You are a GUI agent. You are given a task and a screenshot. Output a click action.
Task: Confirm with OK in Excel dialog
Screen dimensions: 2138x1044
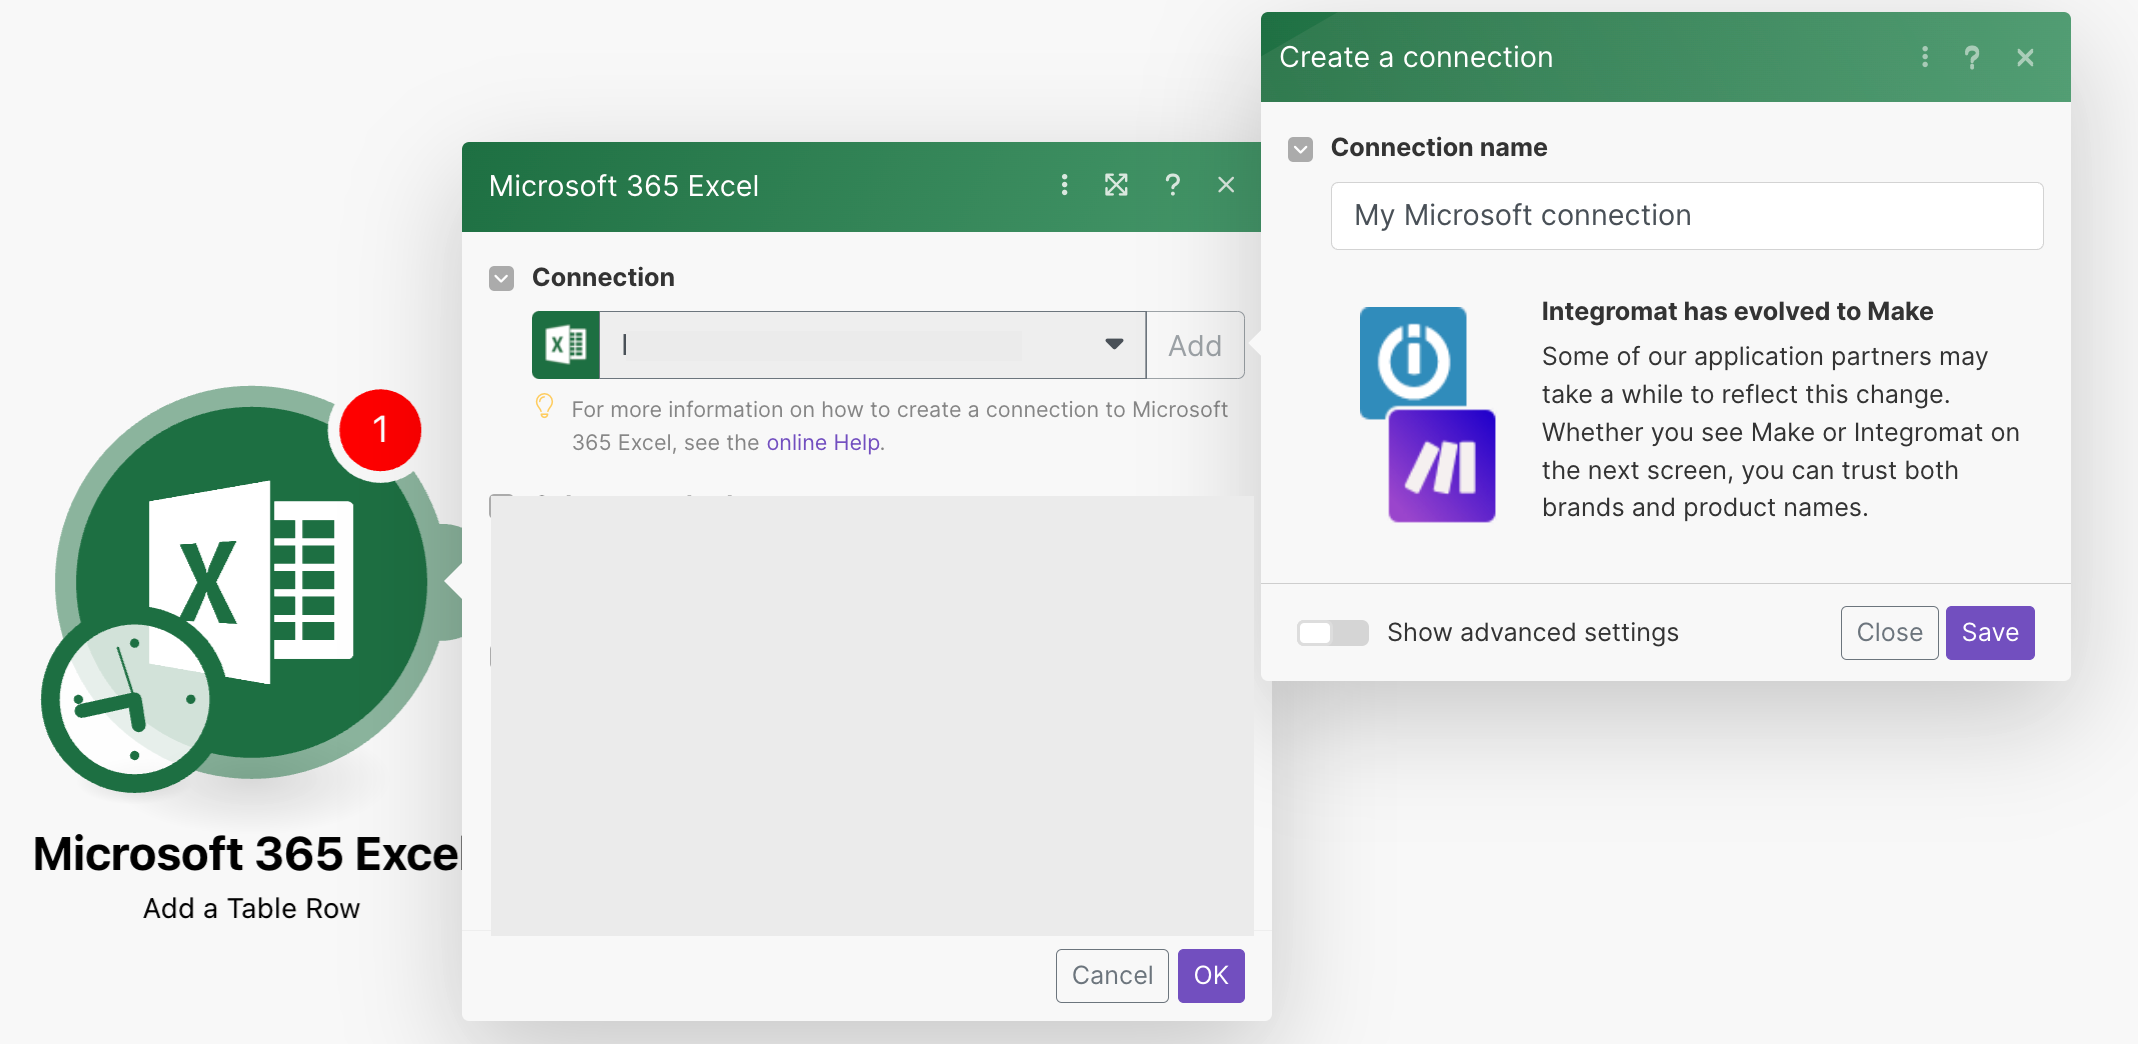pyautogui.click(x=1211, y=976)
